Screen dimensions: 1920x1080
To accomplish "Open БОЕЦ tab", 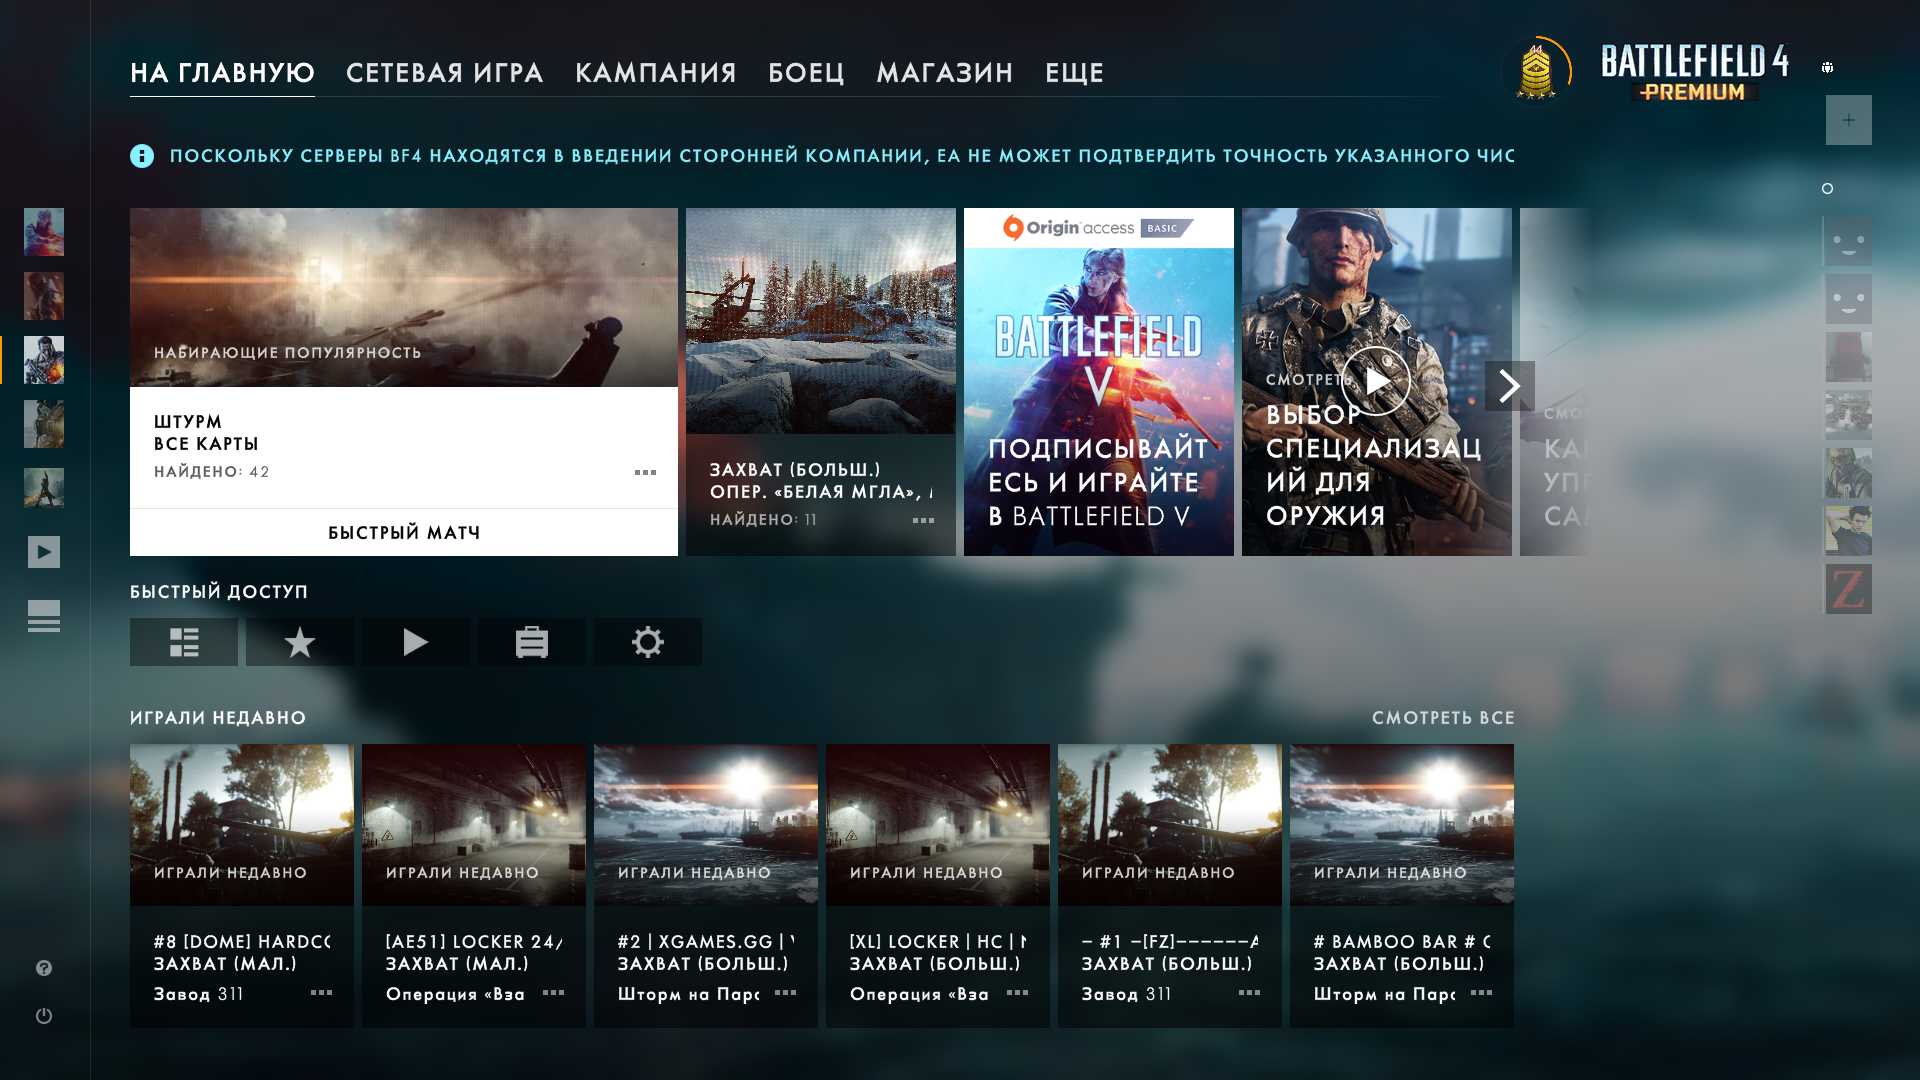I will [807, 73].
